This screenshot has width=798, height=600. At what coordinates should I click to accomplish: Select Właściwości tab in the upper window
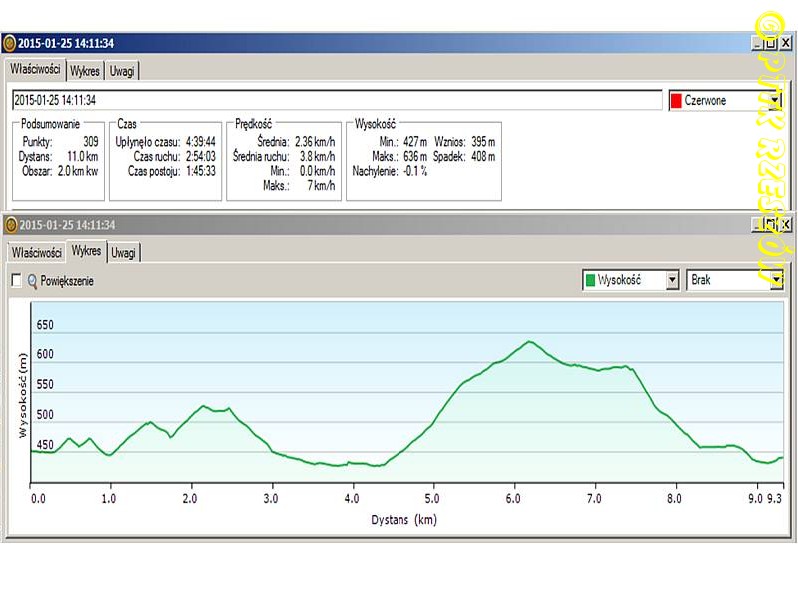36,71
